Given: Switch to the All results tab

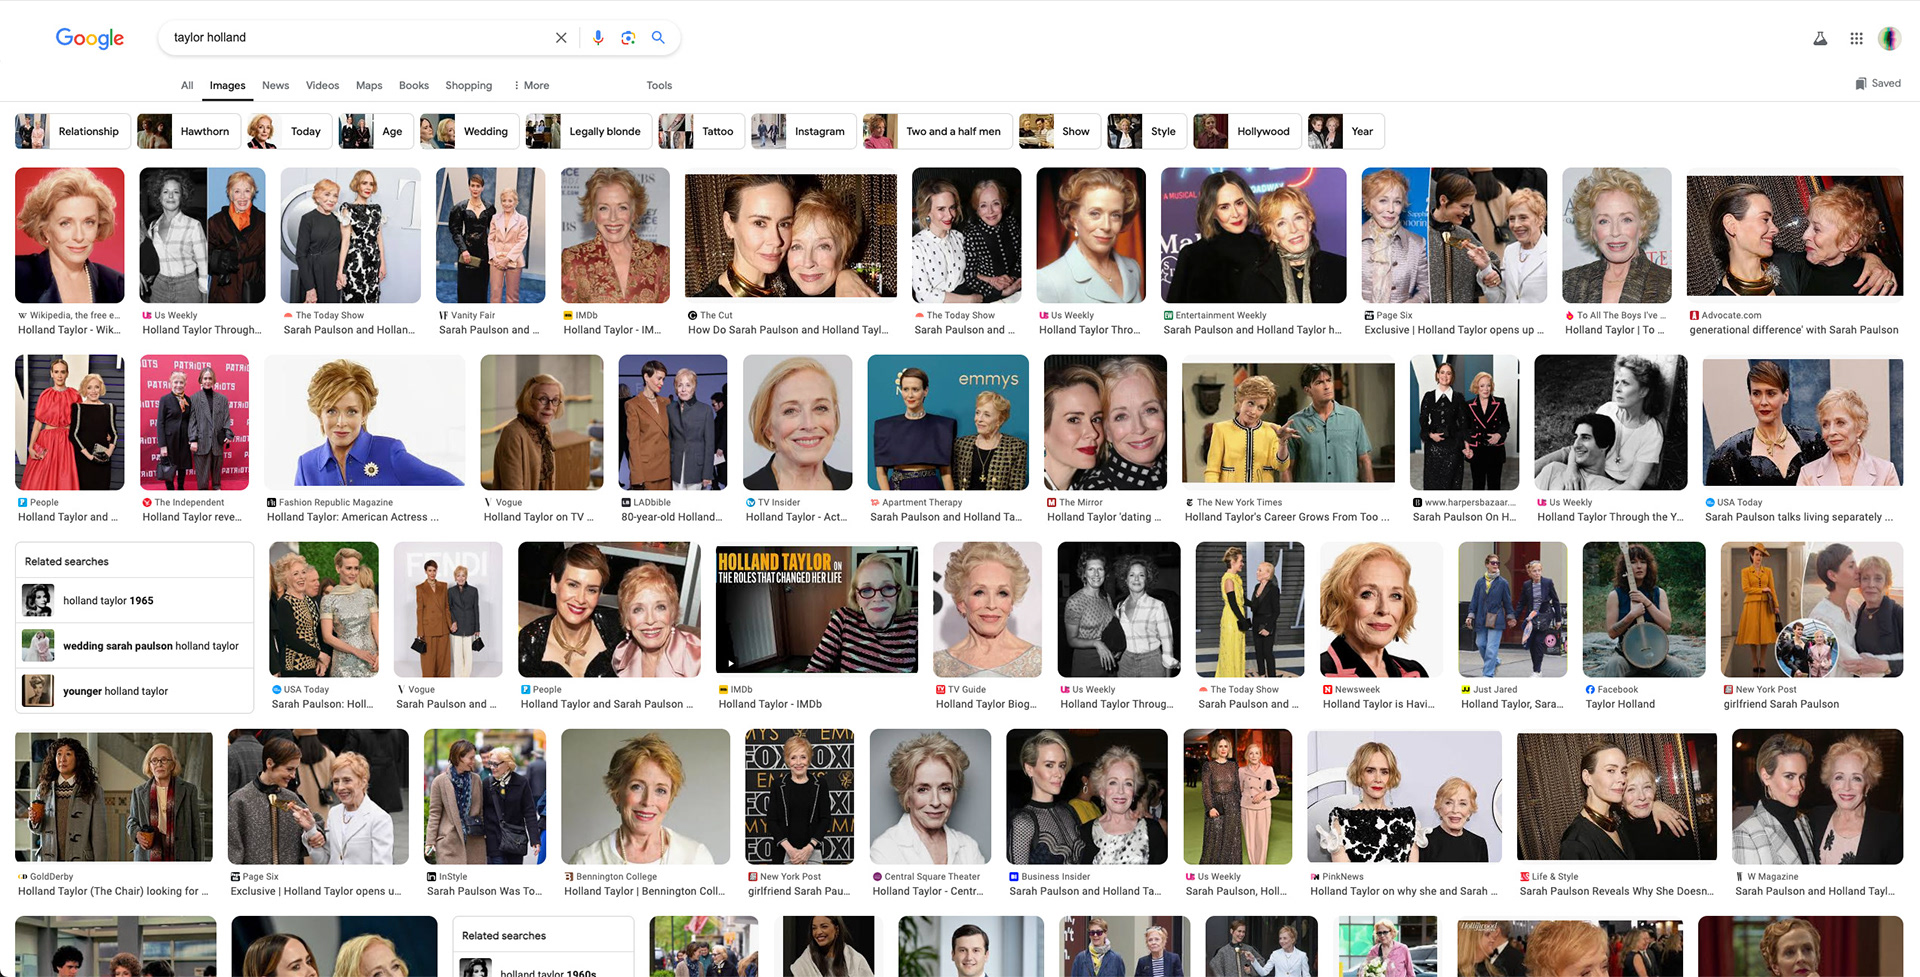Looking at the screenshot, I should point(187,85).
